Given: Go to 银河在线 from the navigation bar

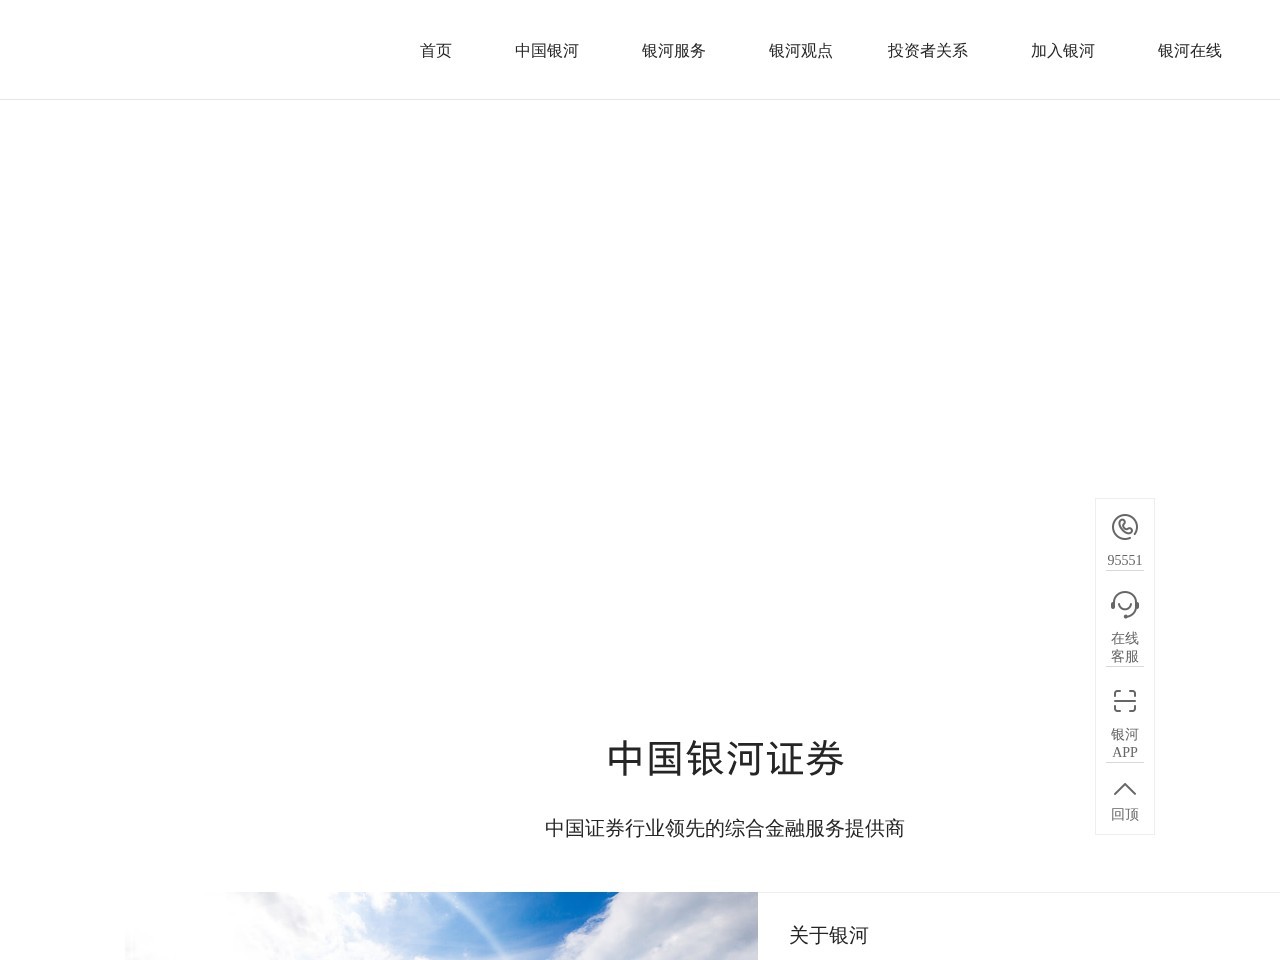Looking at the screenshot, I should coord(1190,51).
